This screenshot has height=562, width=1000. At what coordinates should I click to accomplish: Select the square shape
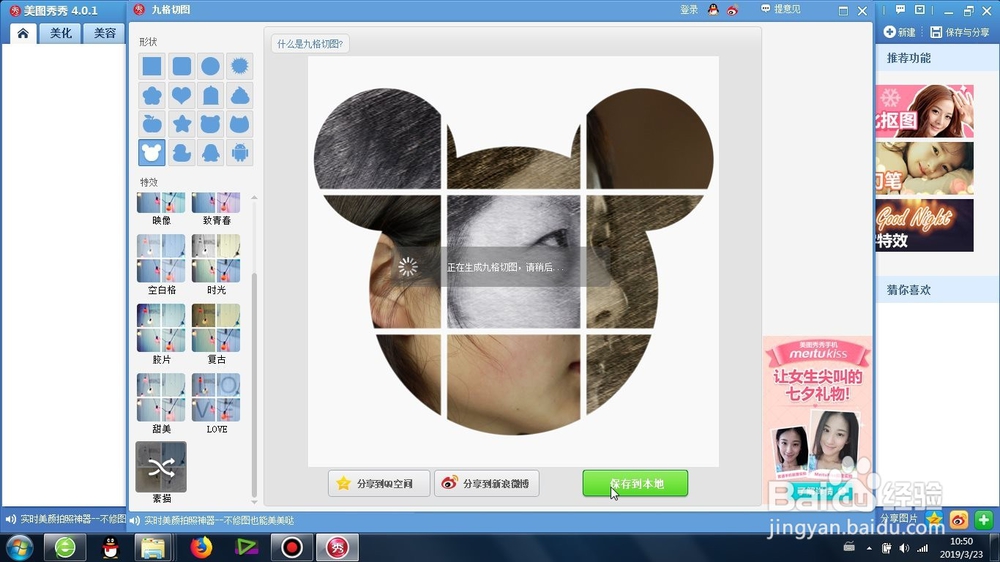(152, 66)
